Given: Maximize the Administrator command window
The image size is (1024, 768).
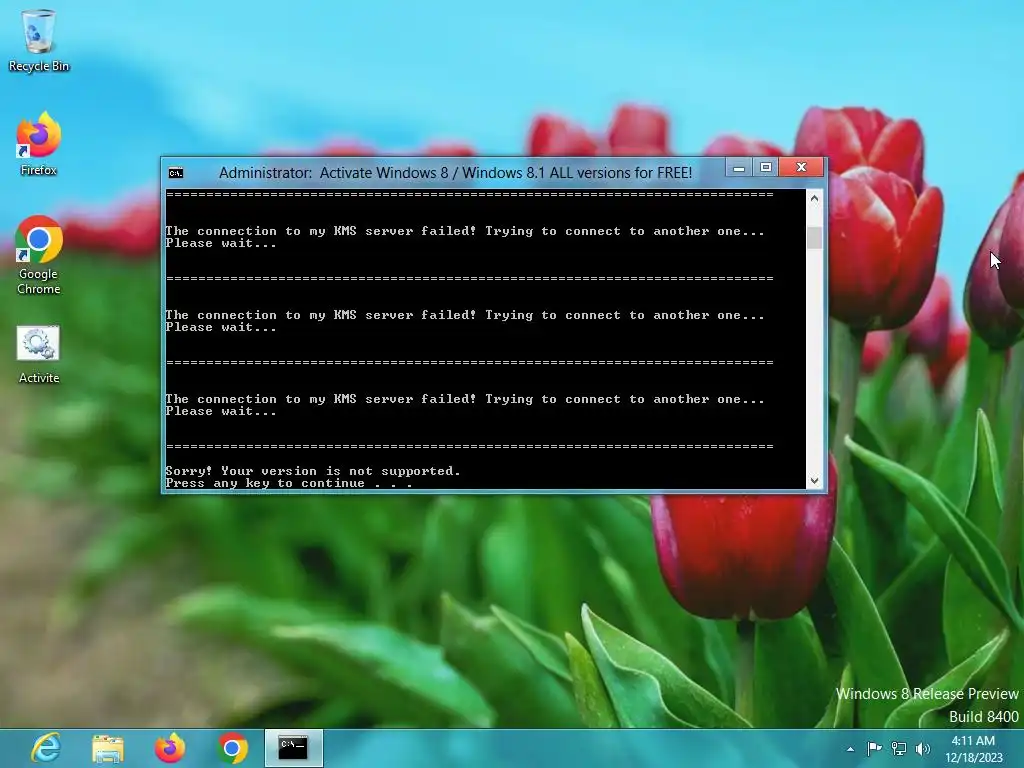Looking at the screenshot, I should (765, 168).
